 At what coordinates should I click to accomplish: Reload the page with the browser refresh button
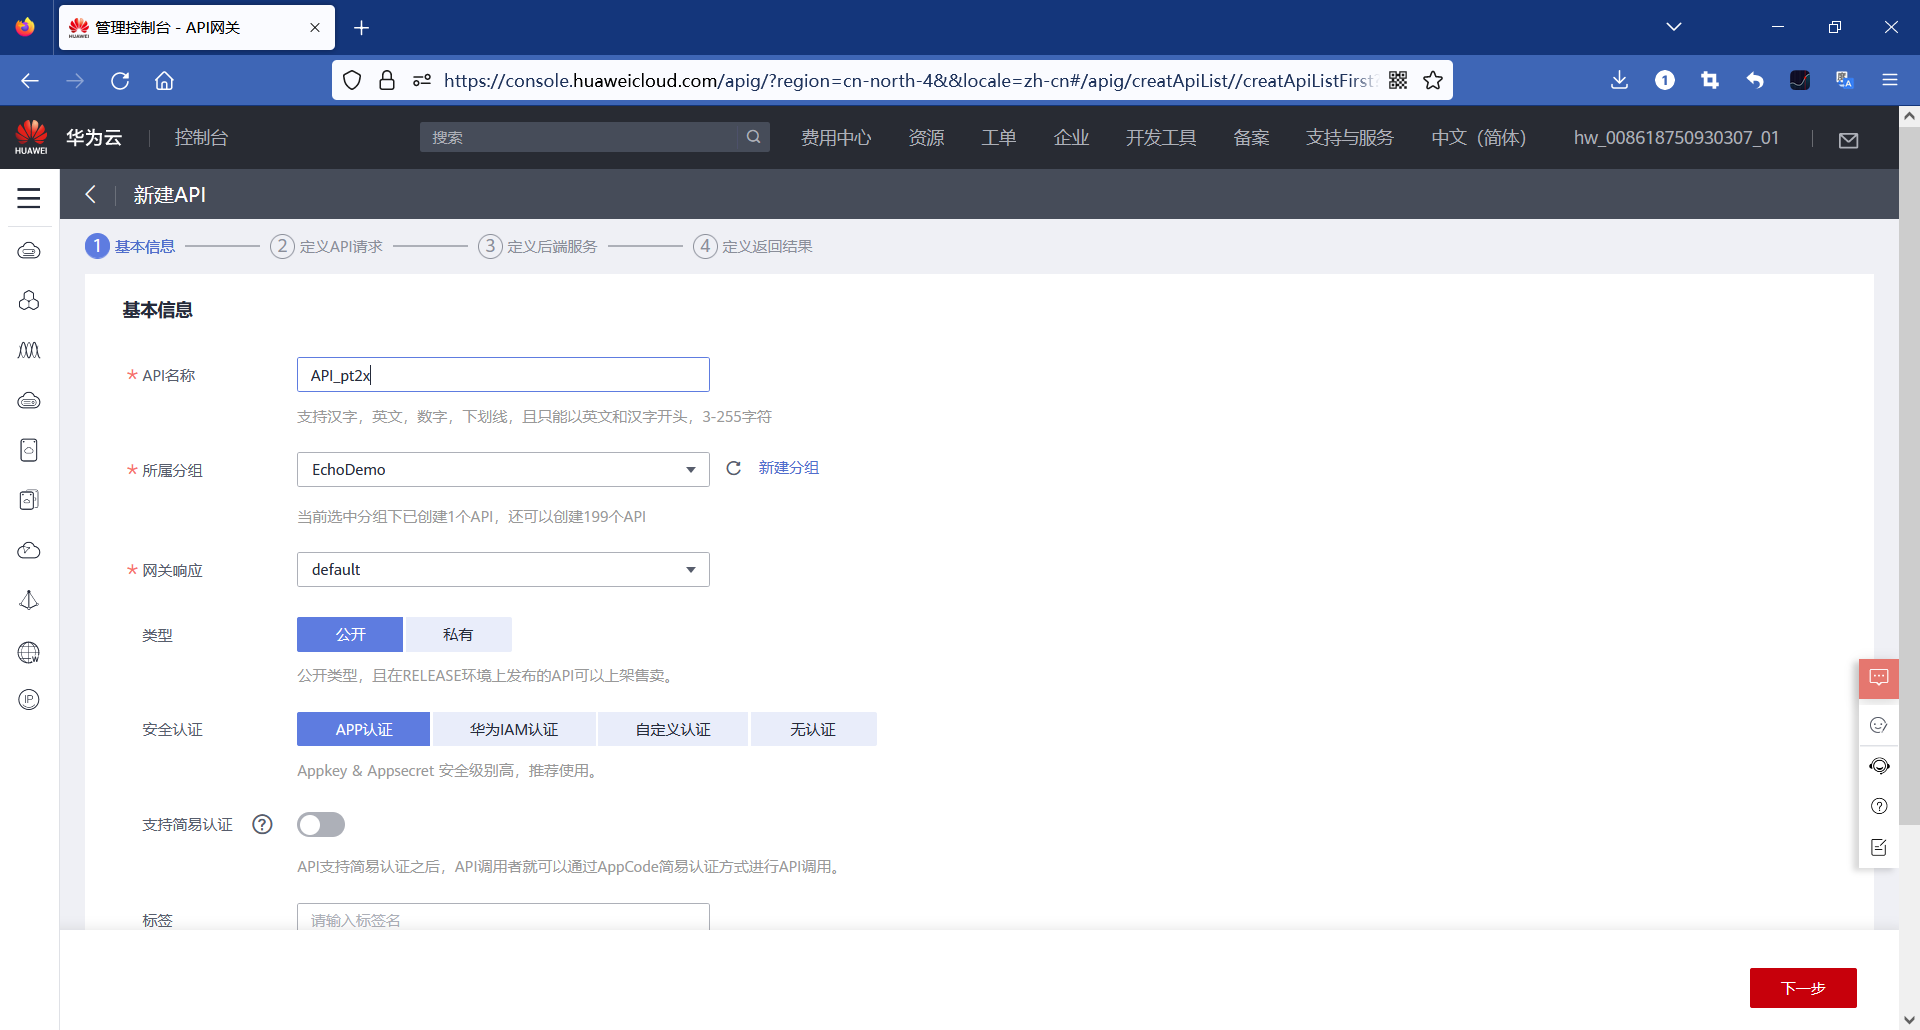[x=120, y=81]
